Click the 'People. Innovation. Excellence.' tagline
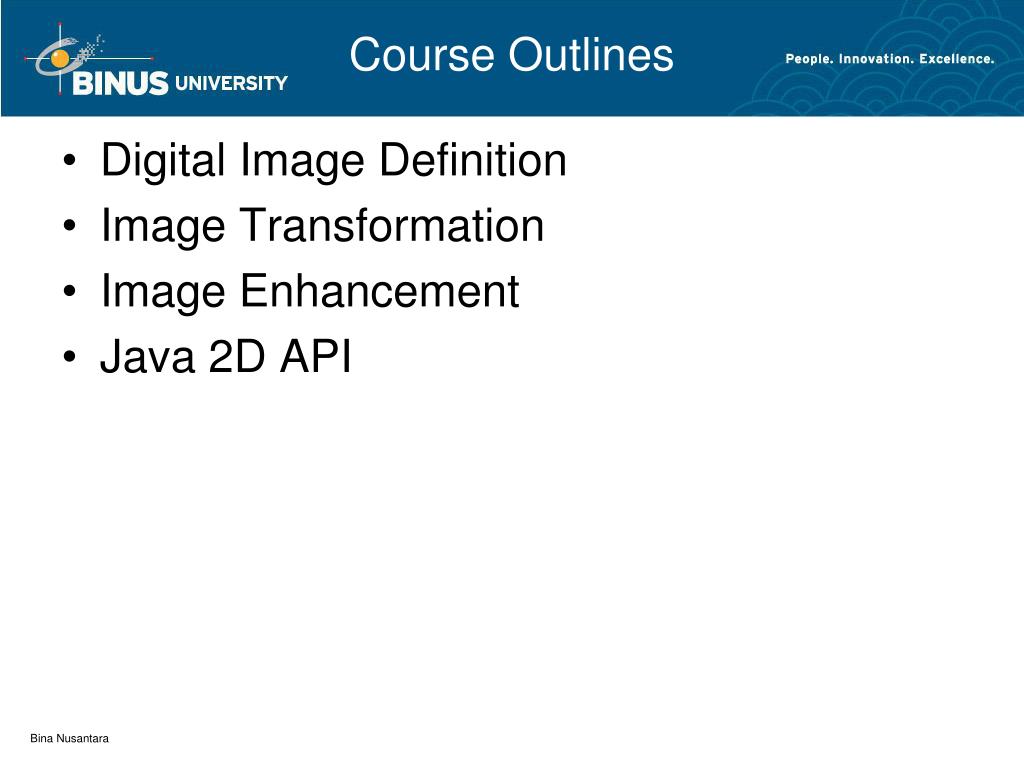This screenshot has height=768, width=1024. pos(889,59)
